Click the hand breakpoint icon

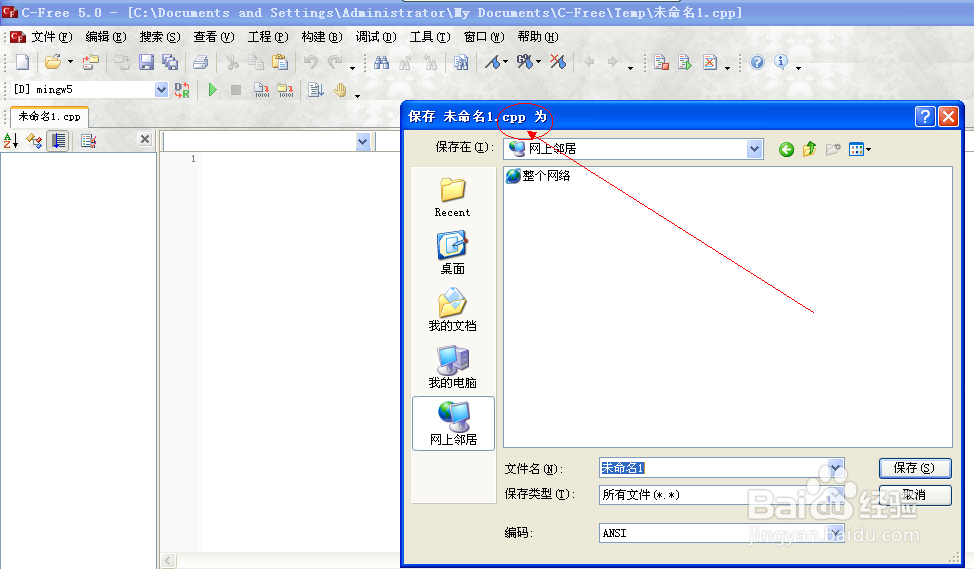pyautogui.click(x=340, y=90)
